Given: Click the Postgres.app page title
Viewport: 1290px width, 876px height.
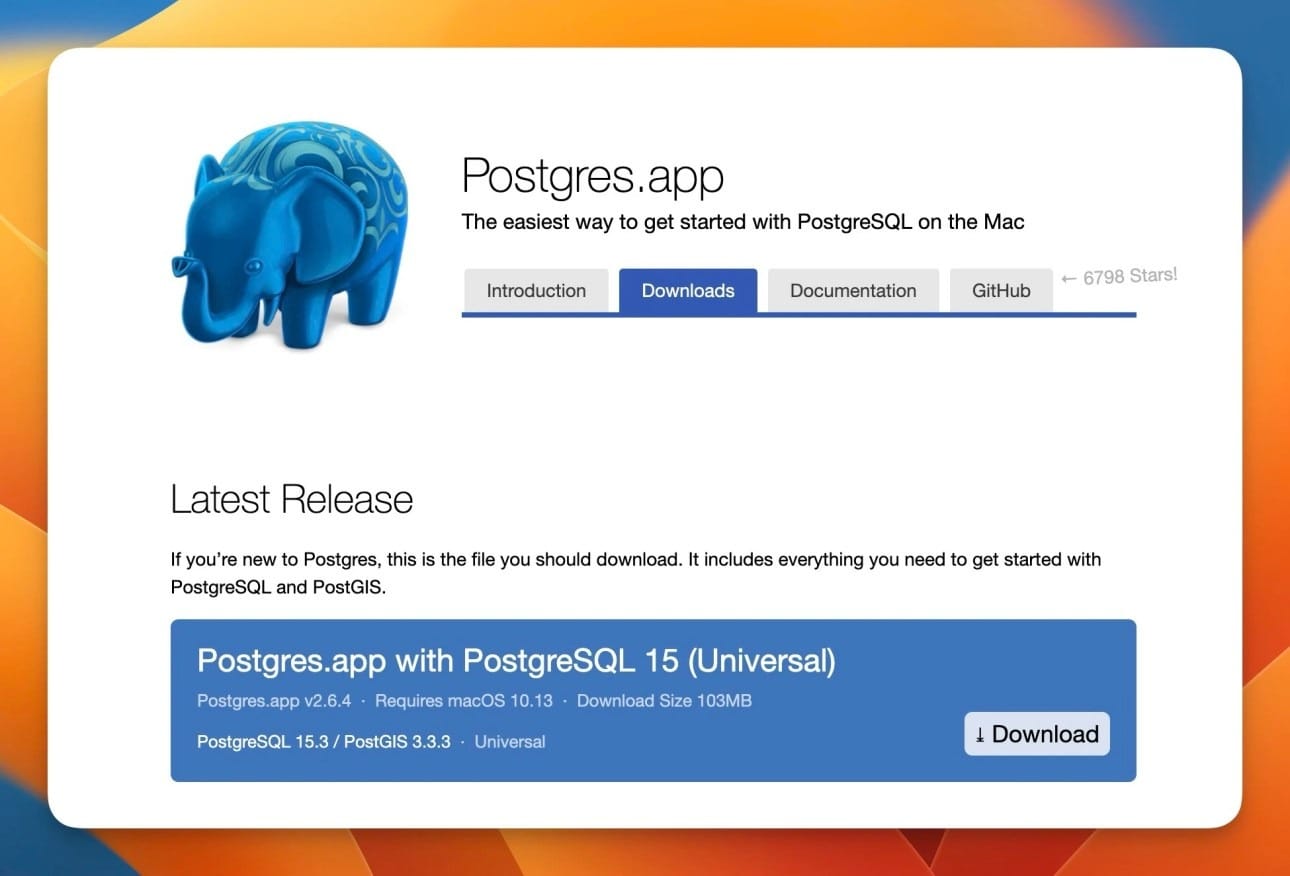Looking at the screenshot, I should 592,175.
